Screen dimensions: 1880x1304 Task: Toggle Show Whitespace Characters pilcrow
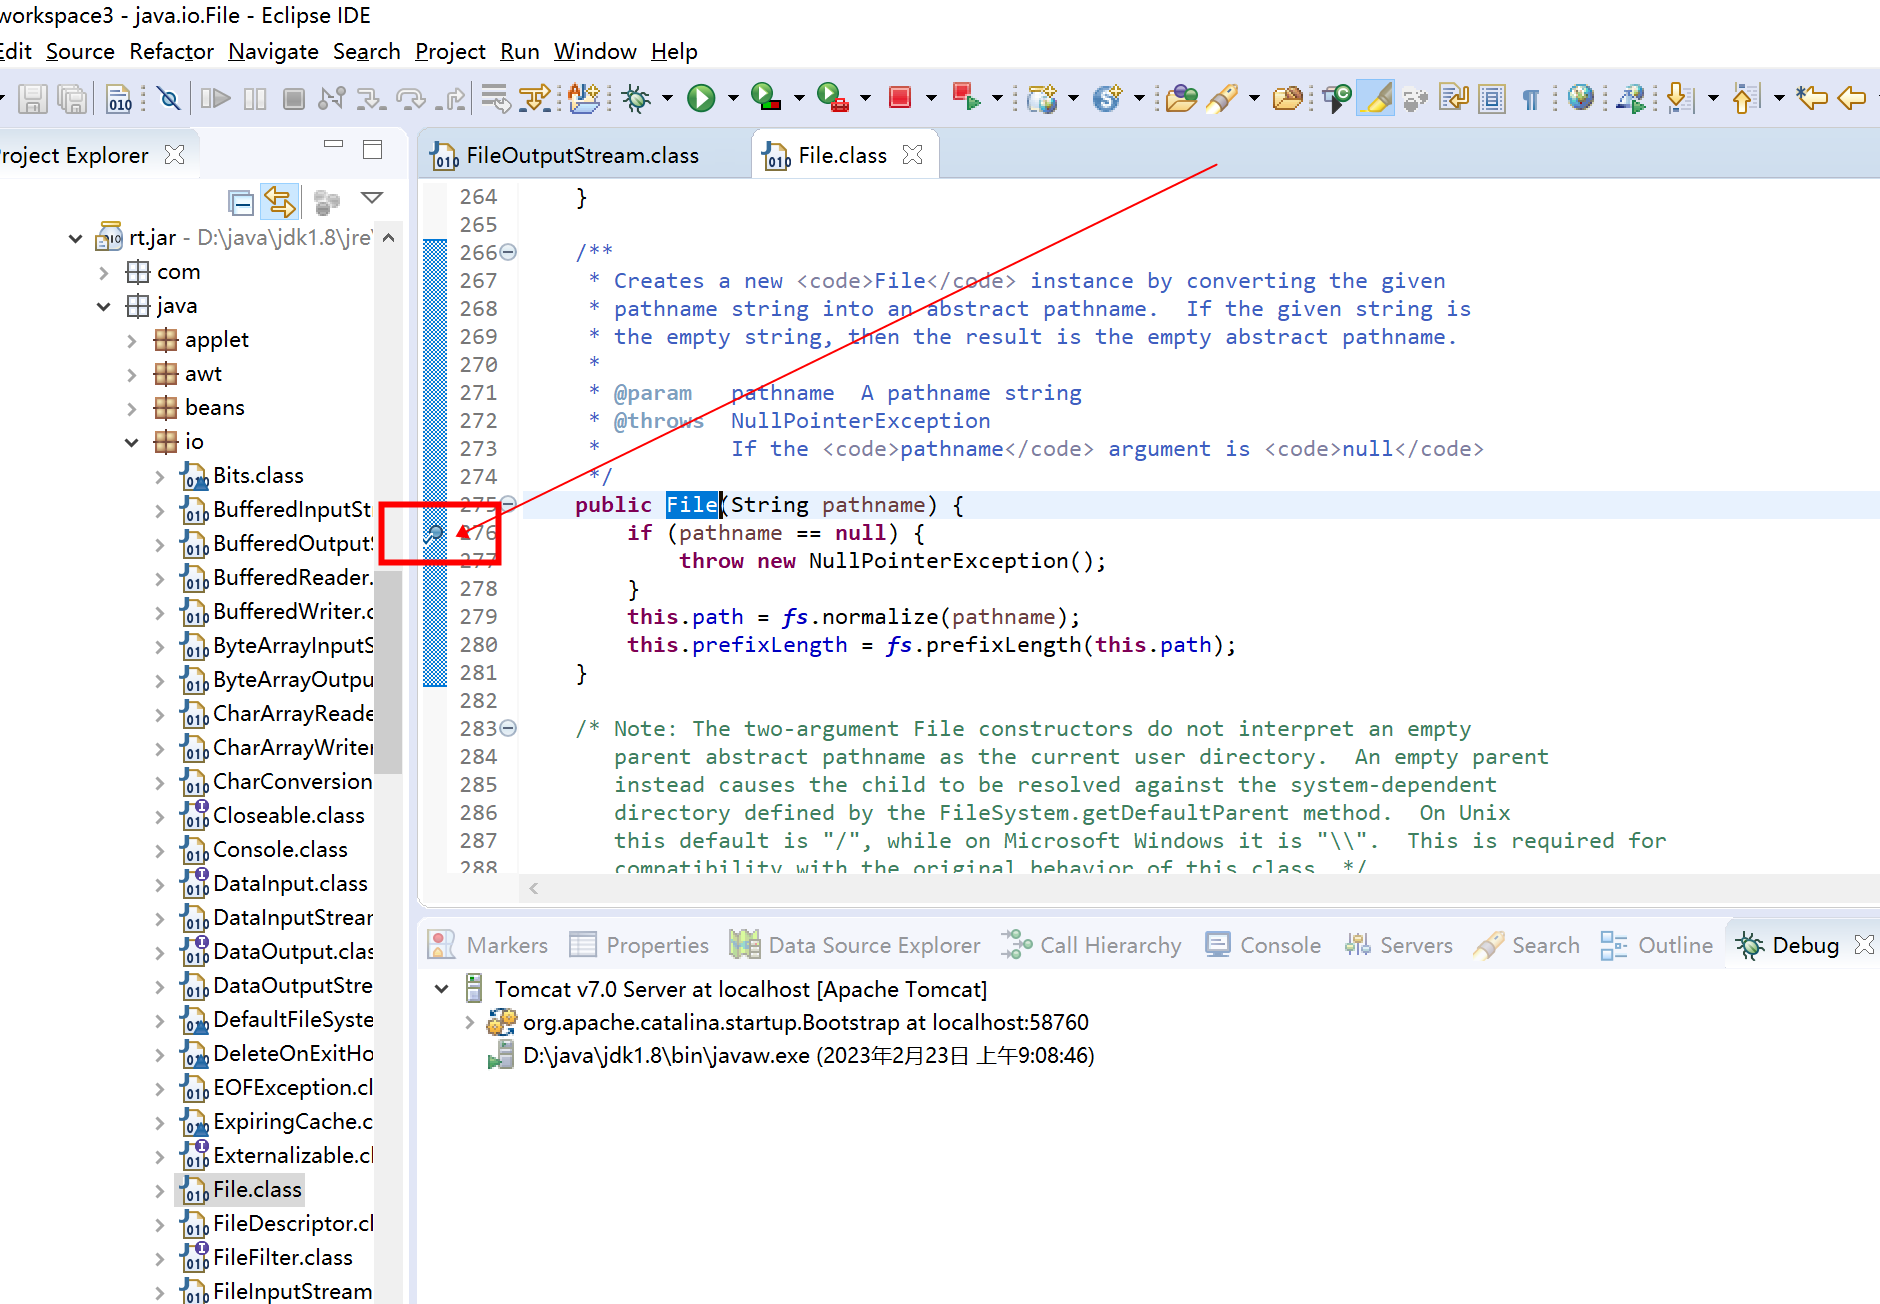1531,98
